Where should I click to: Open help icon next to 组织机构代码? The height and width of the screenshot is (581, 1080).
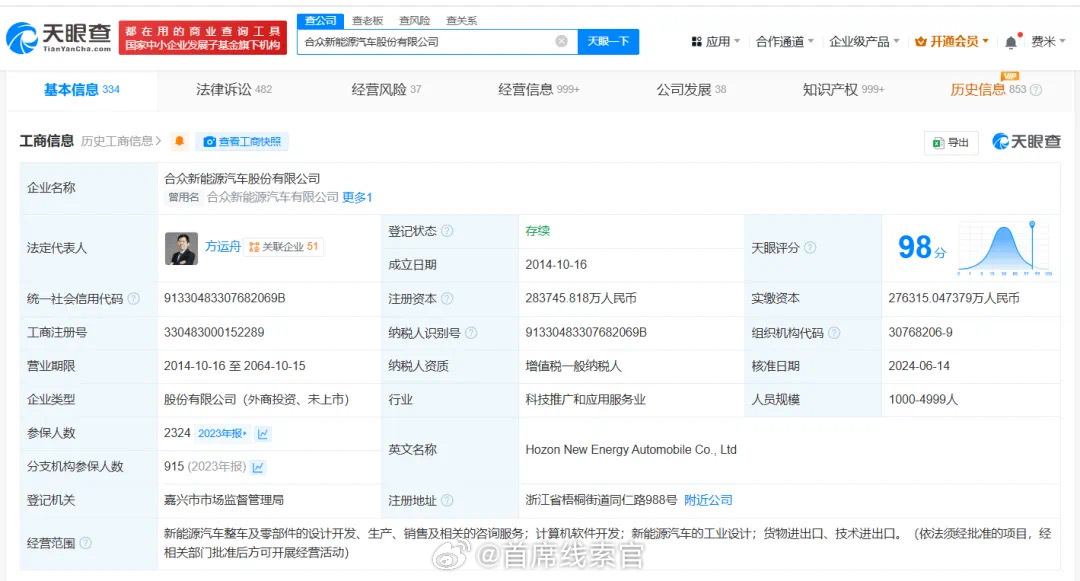tap(834, 333)
